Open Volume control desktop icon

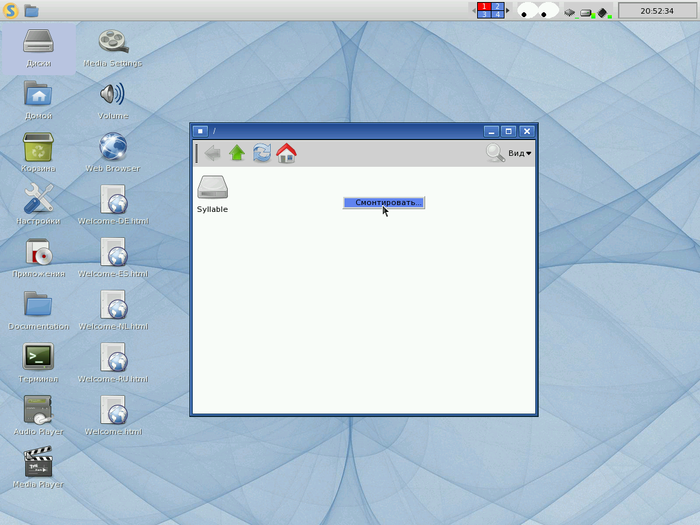coord(113,95)
